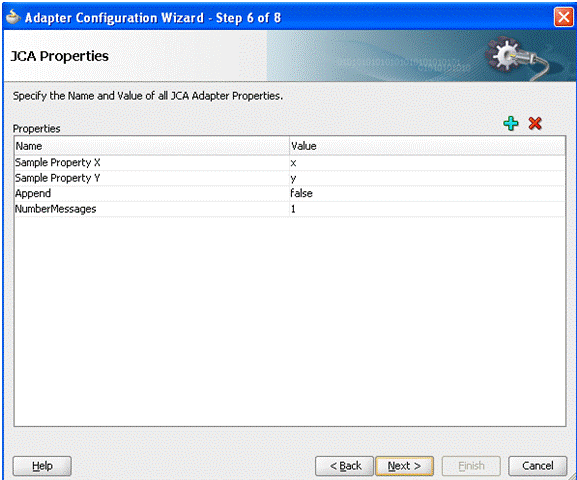
Task: Delete selected property with red X icon
Action: 535,123
